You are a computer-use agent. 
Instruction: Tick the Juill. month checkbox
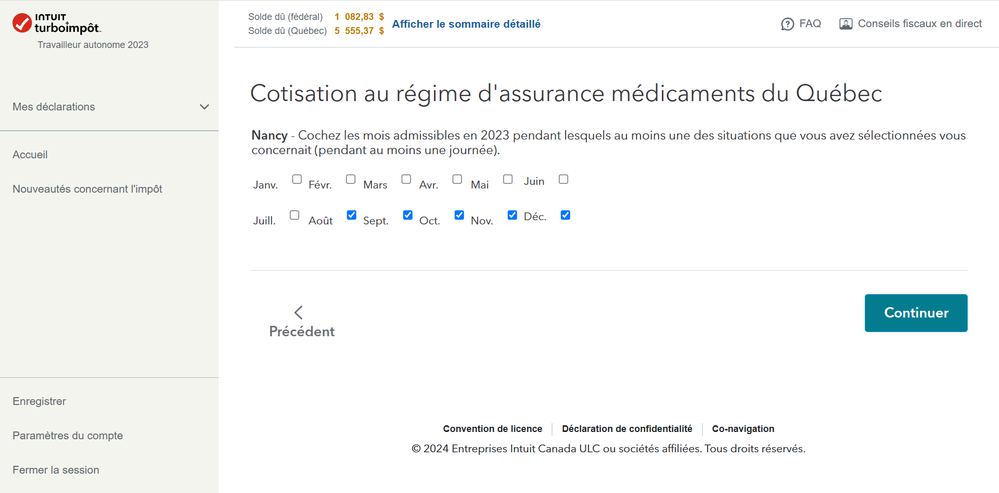click(294, 215)
